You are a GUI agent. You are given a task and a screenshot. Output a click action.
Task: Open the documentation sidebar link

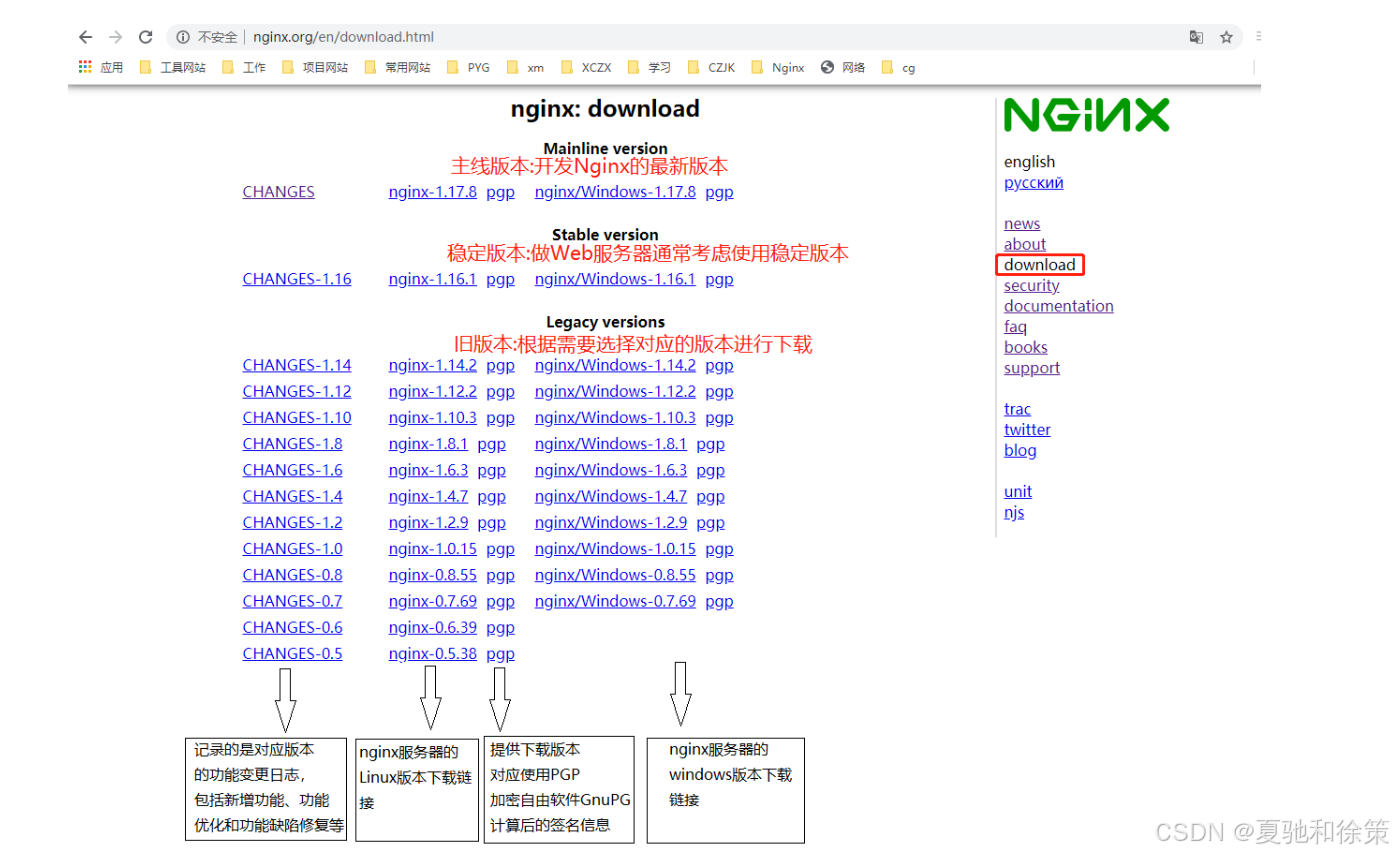click(x=1059, y=306)
